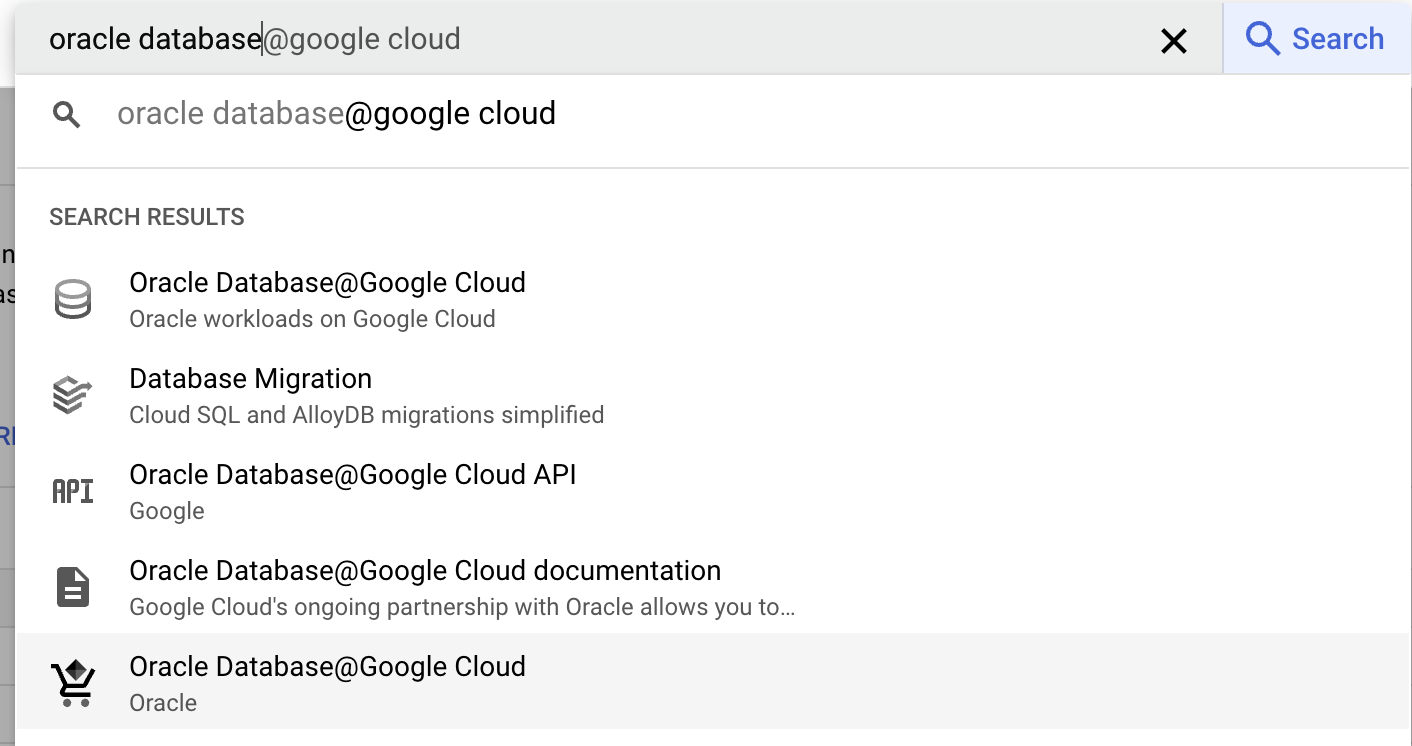The height and width of the screenshot is (746, 1412).
Task: Click the 'Google Cloud's ongoing partnership with Oracle' description
Action: coord(463,607)
